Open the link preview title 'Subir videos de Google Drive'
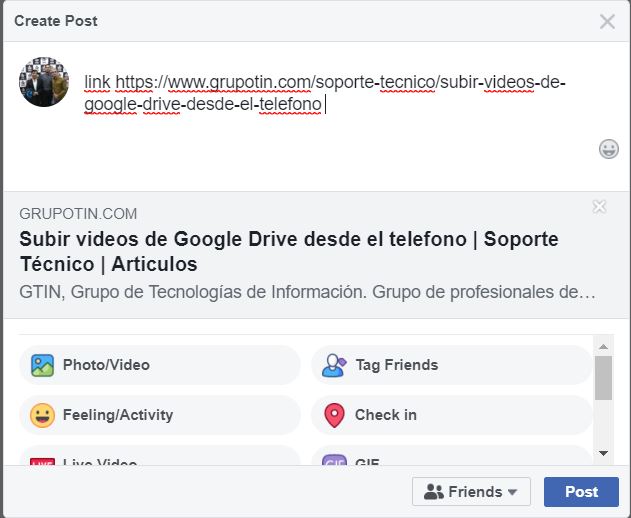This screenshot has height=518, width=631. pyautogui.click(x=289, y=252)
